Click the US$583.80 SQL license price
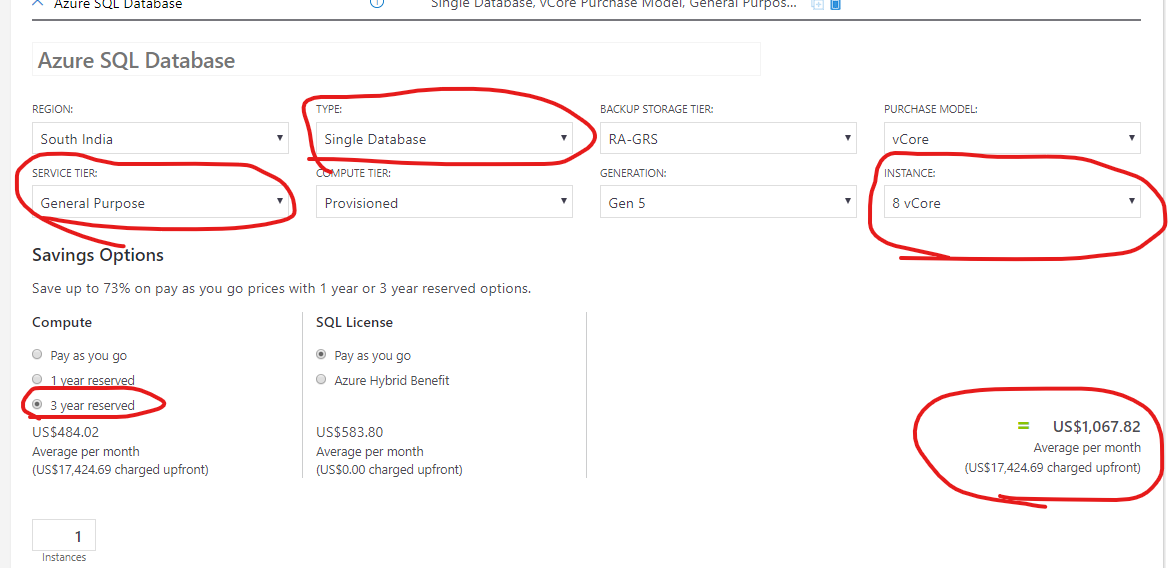The width and height of the screenshot is (1169, 568). click(x=350, y=432)
